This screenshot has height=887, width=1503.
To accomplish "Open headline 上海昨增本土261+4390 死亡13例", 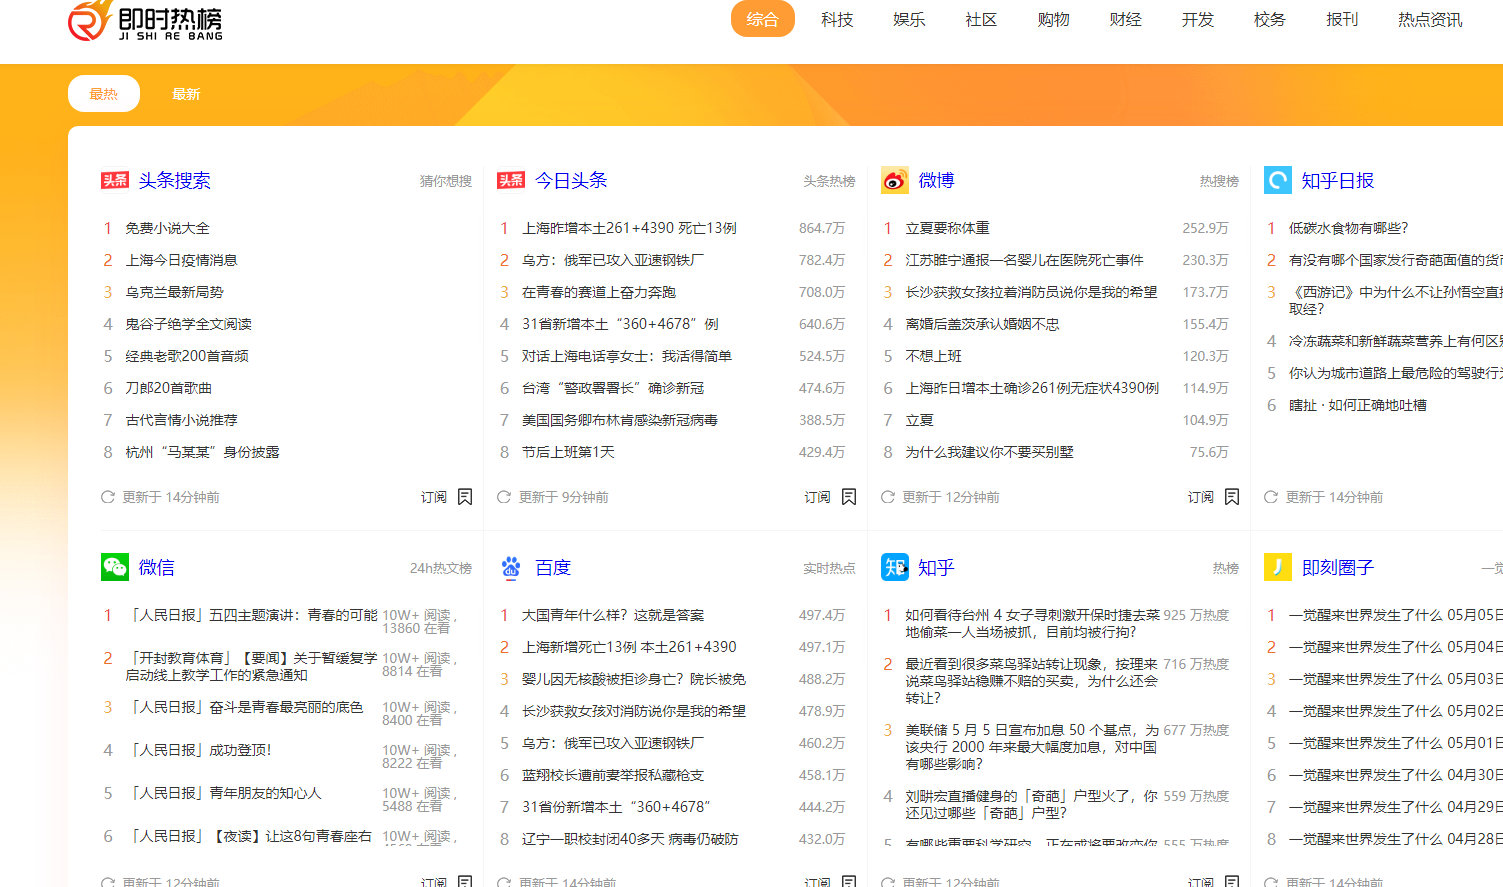I will 629,228.
